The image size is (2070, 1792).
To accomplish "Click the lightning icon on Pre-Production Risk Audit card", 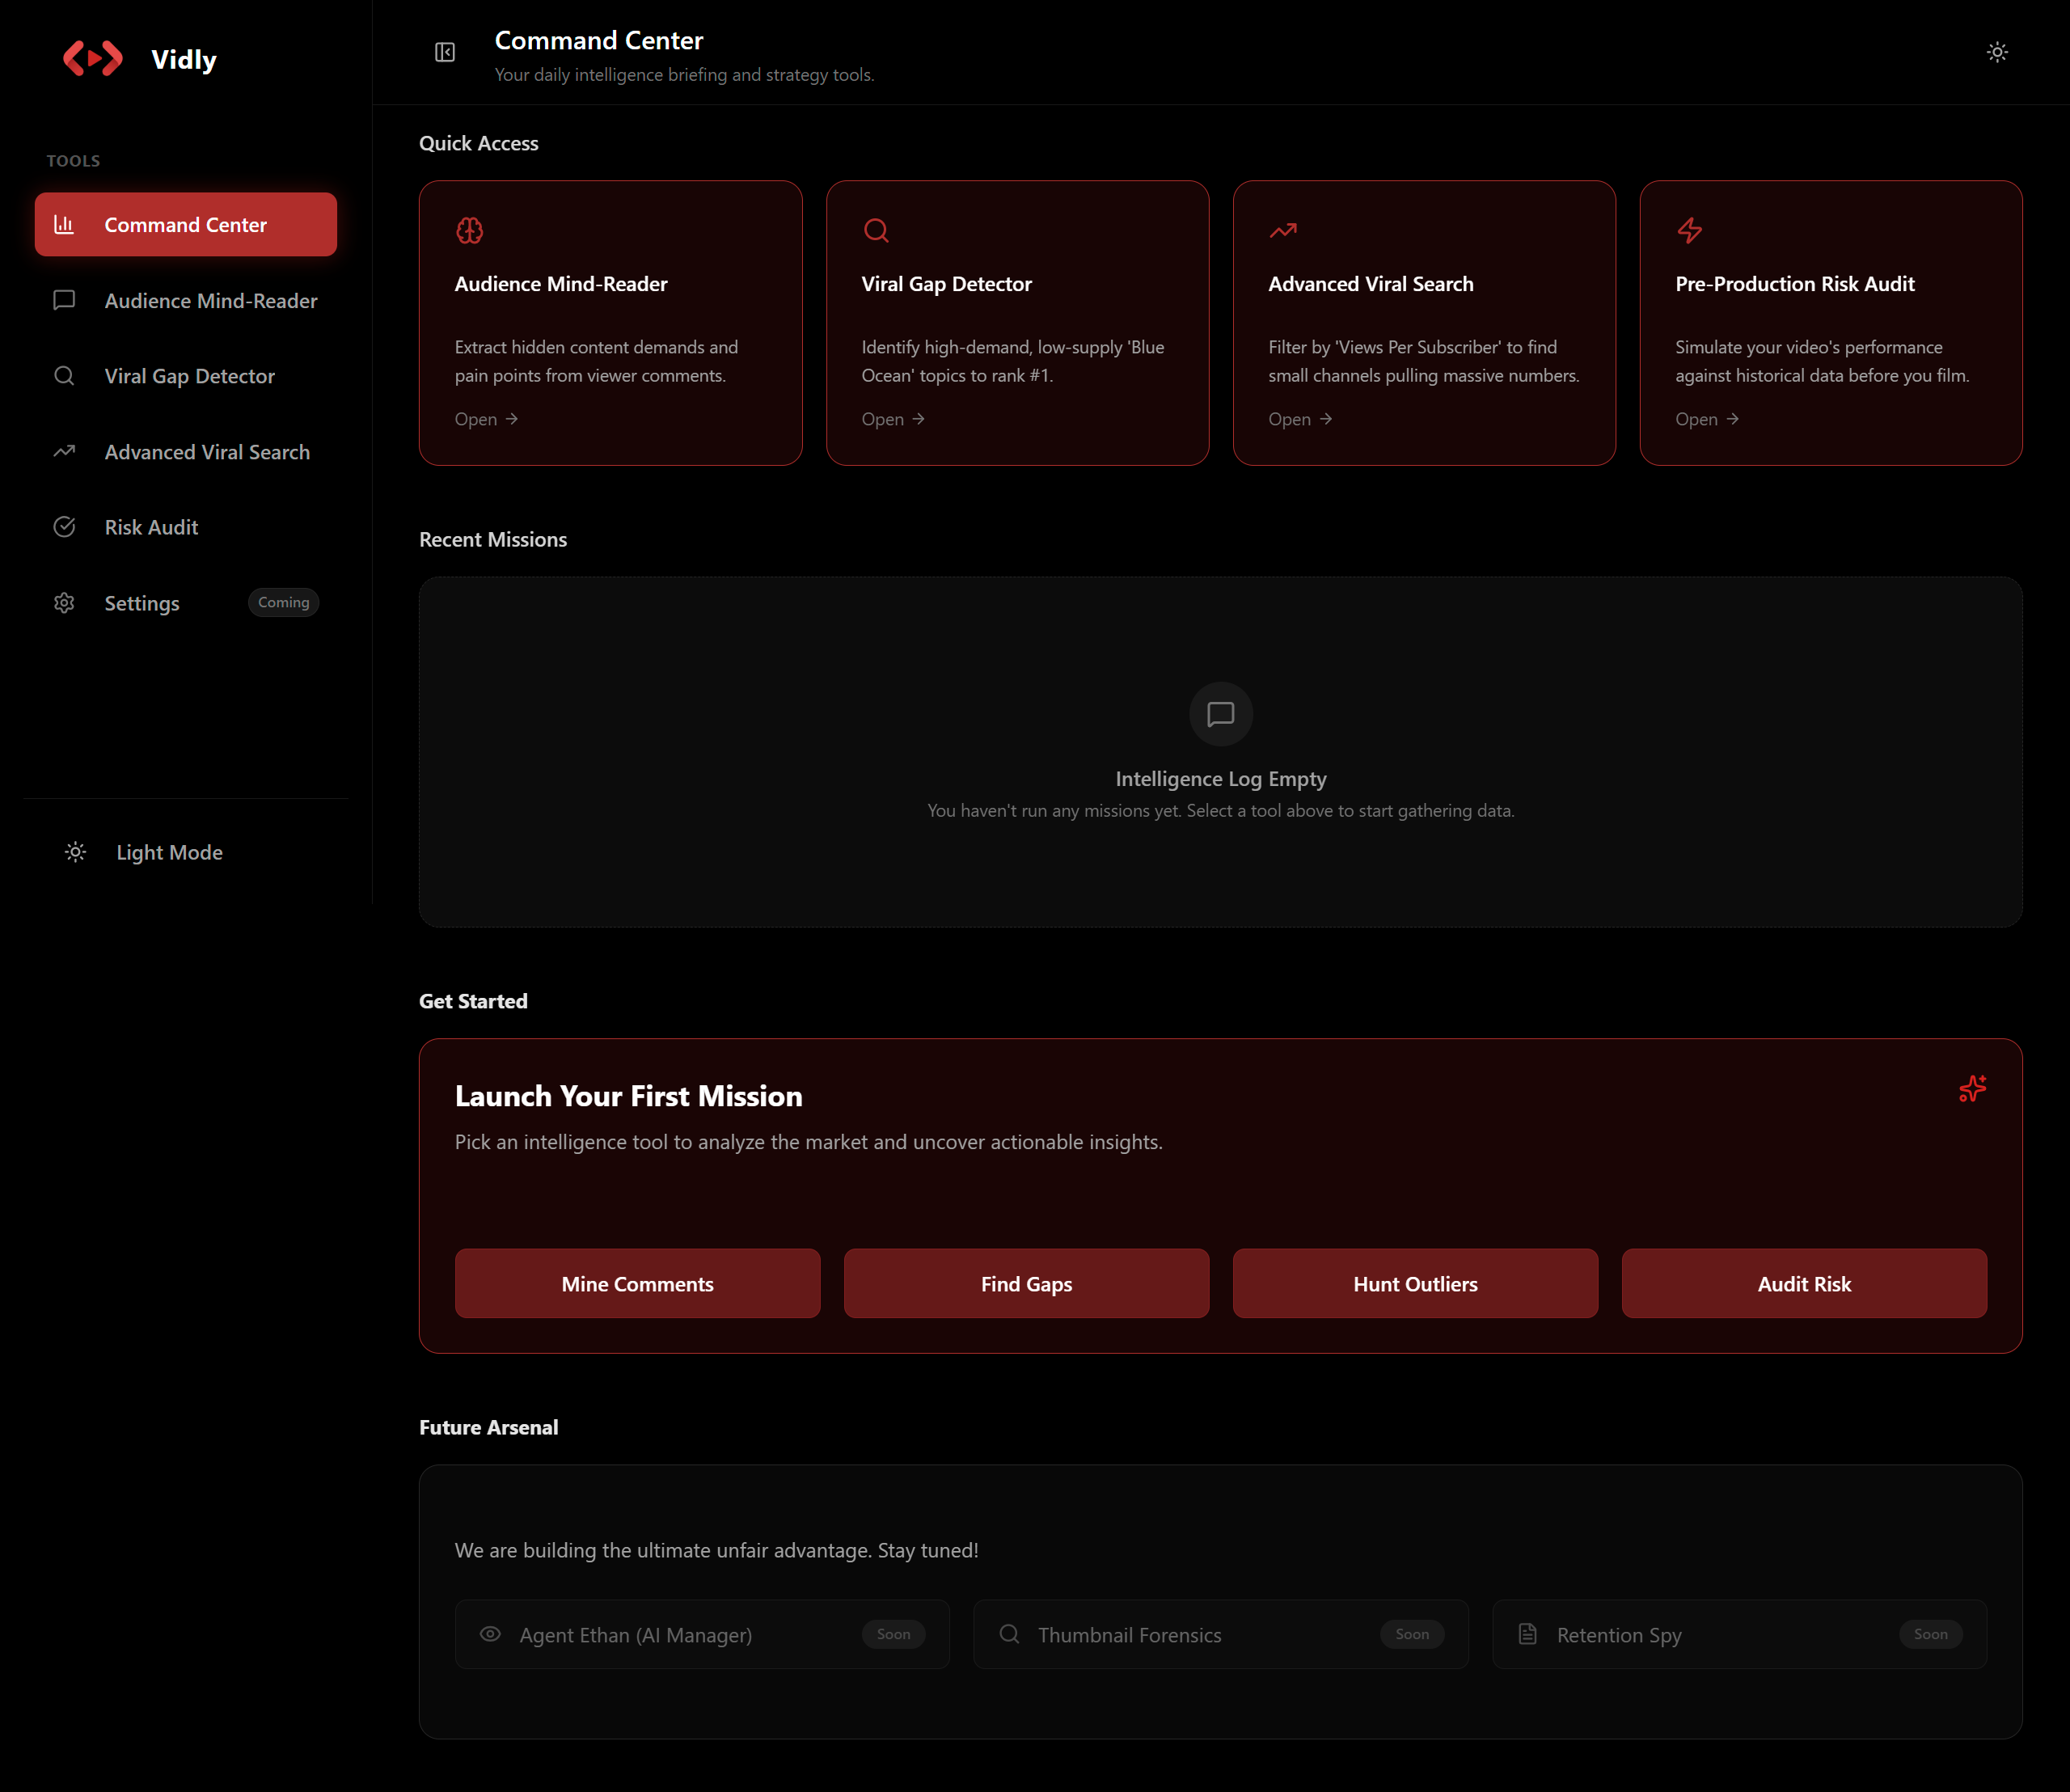I will (1691, 230).
